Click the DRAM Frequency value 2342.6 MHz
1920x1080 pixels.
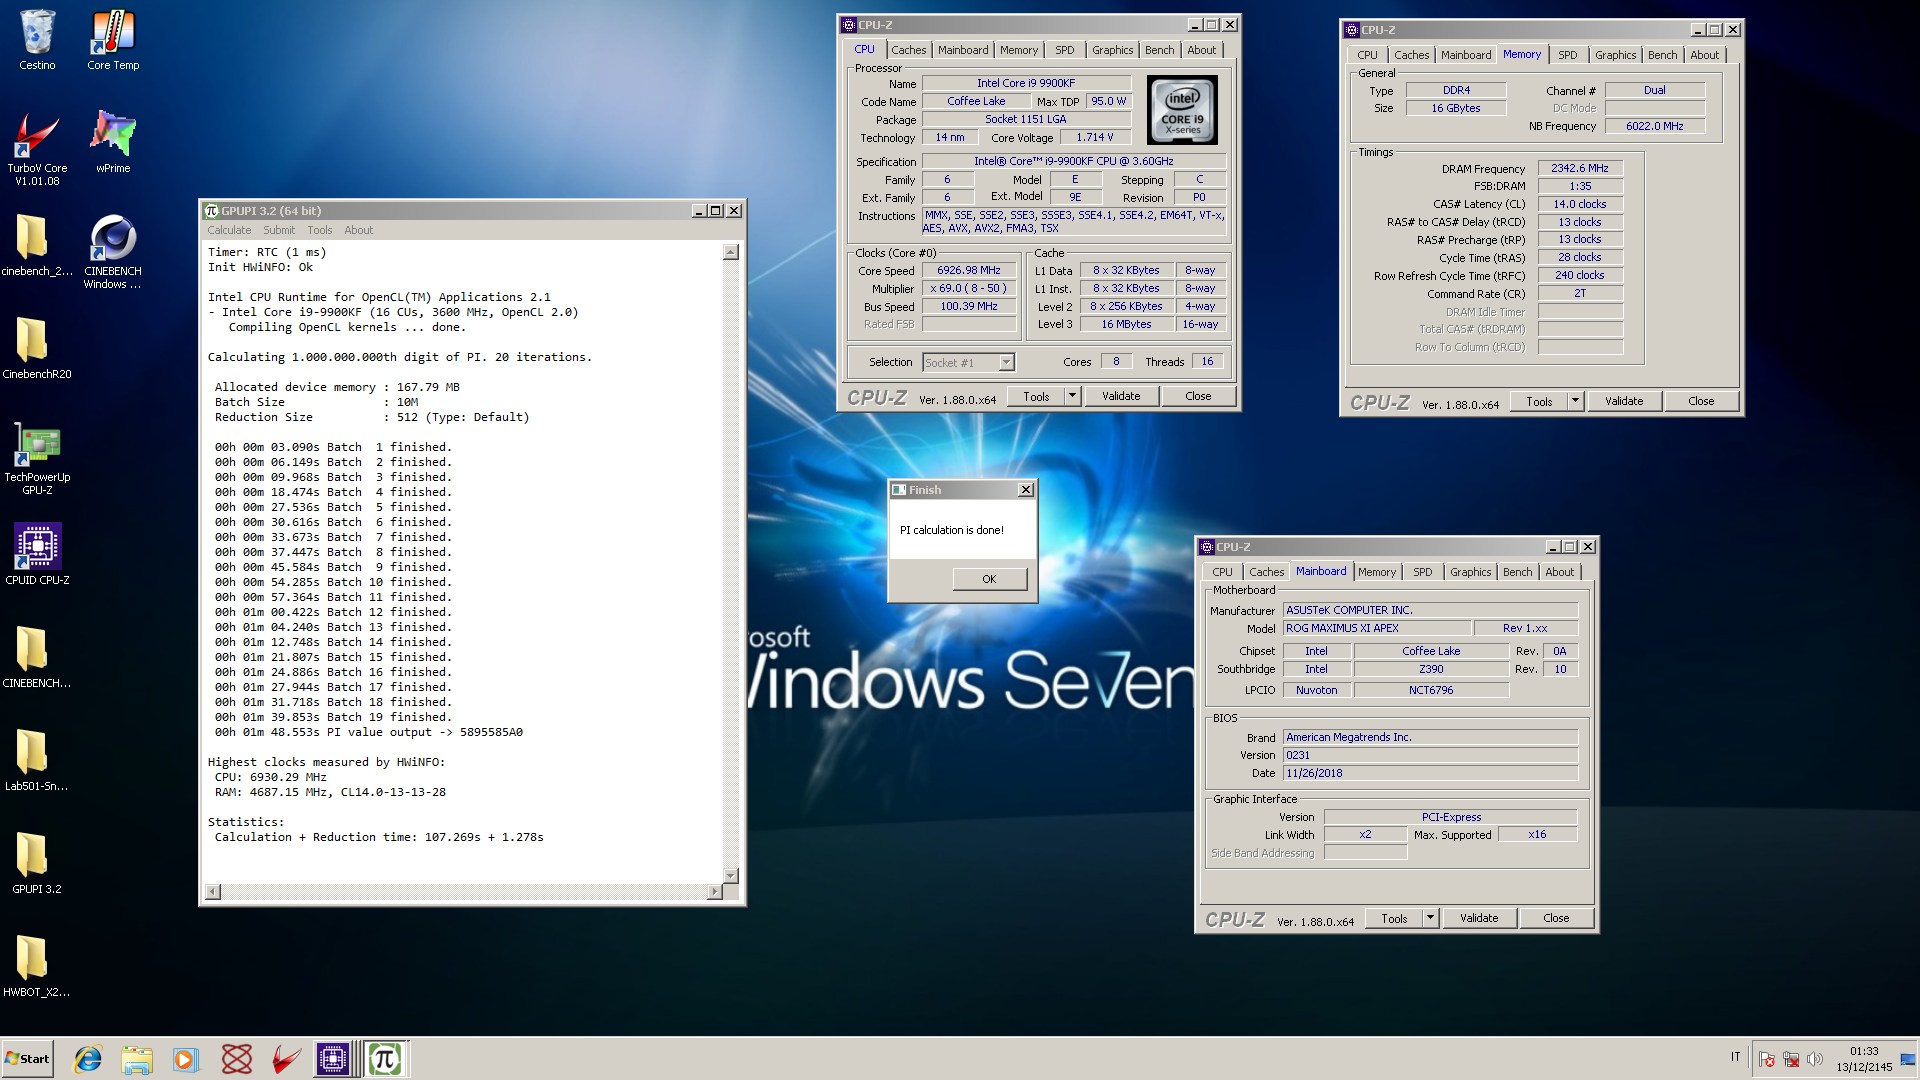[1580, 168]
